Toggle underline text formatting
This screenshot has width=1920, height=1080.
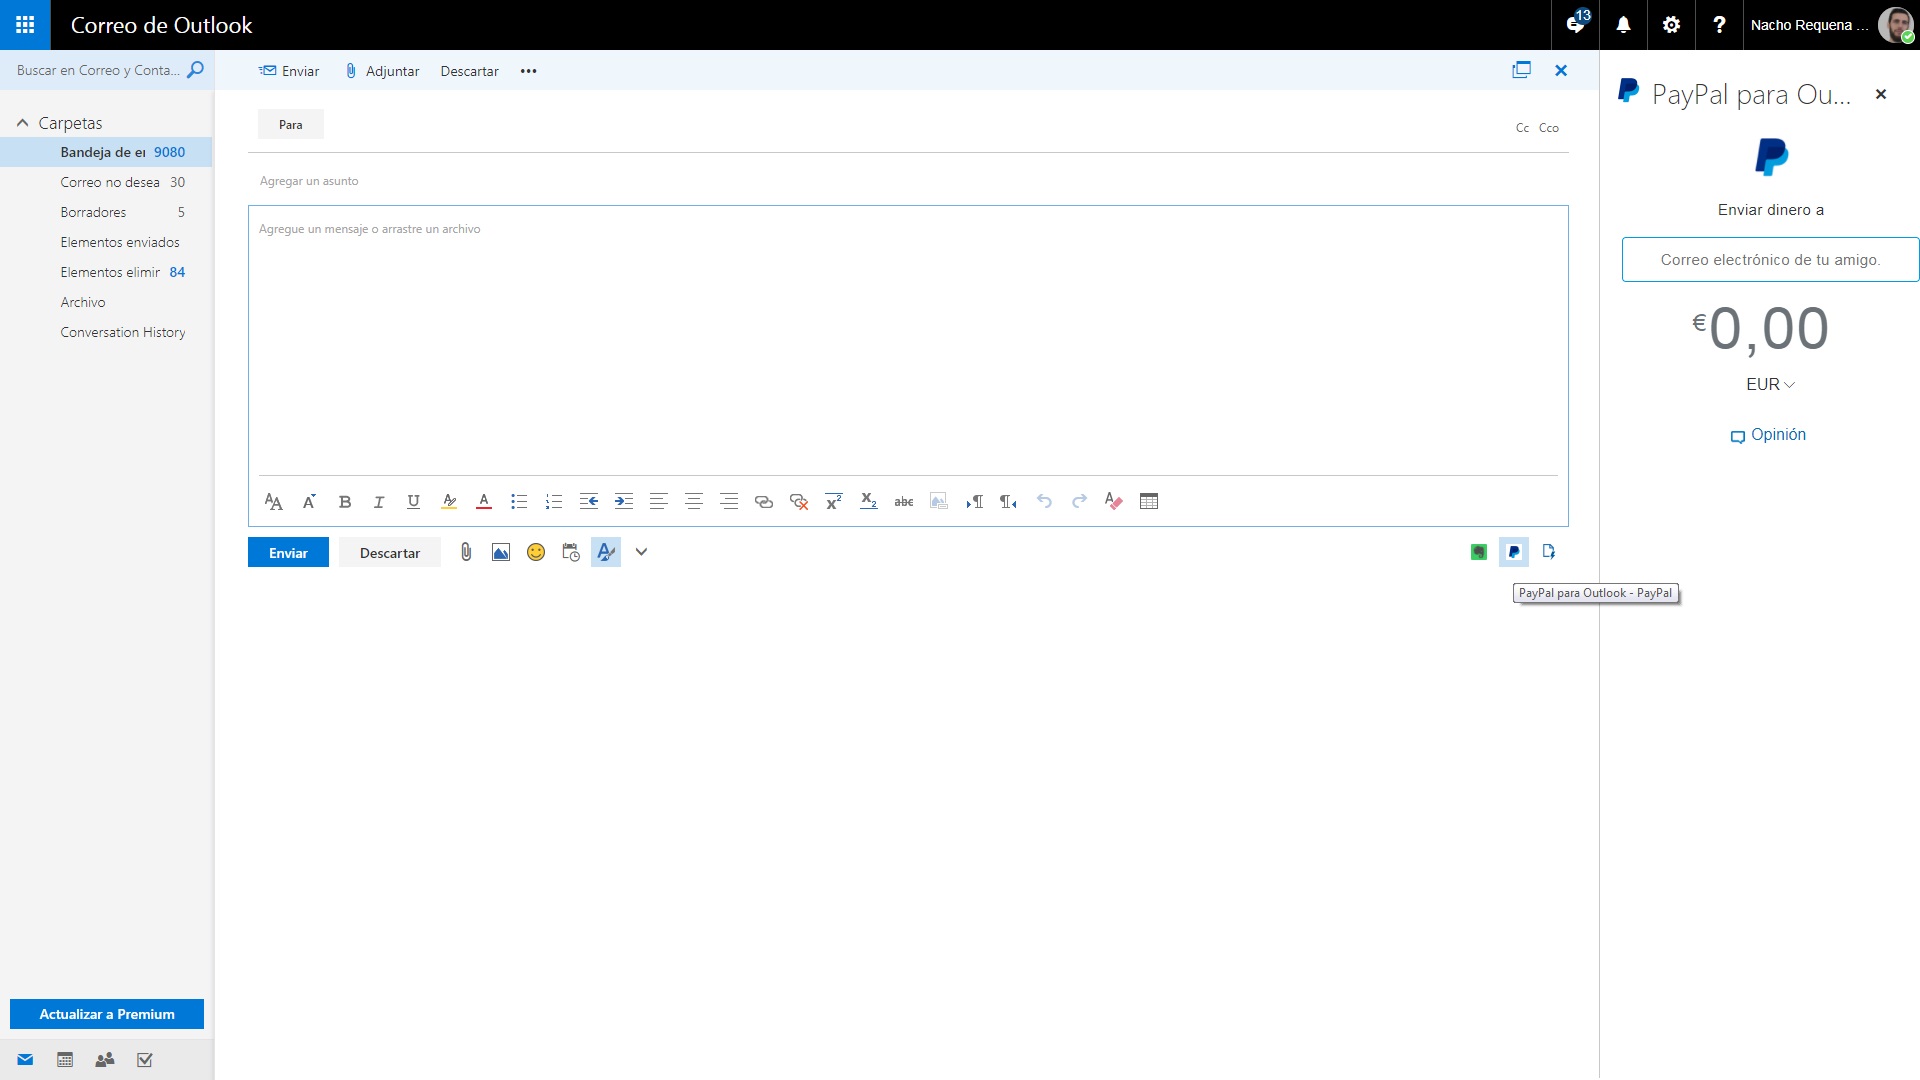pos(413,502)
